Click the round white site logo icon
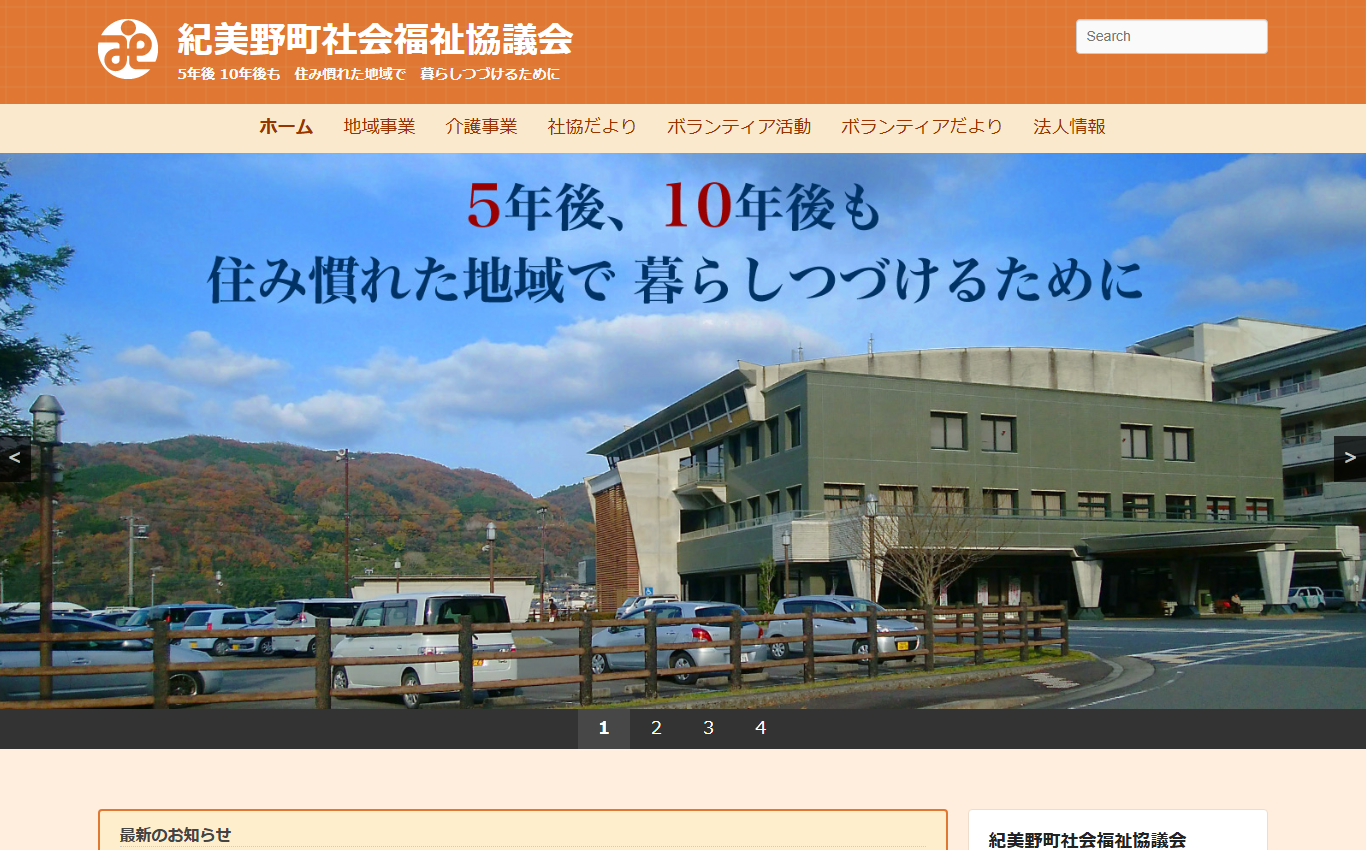The height and width of the screenshot is (850, 1366). (x=128, y=49)
